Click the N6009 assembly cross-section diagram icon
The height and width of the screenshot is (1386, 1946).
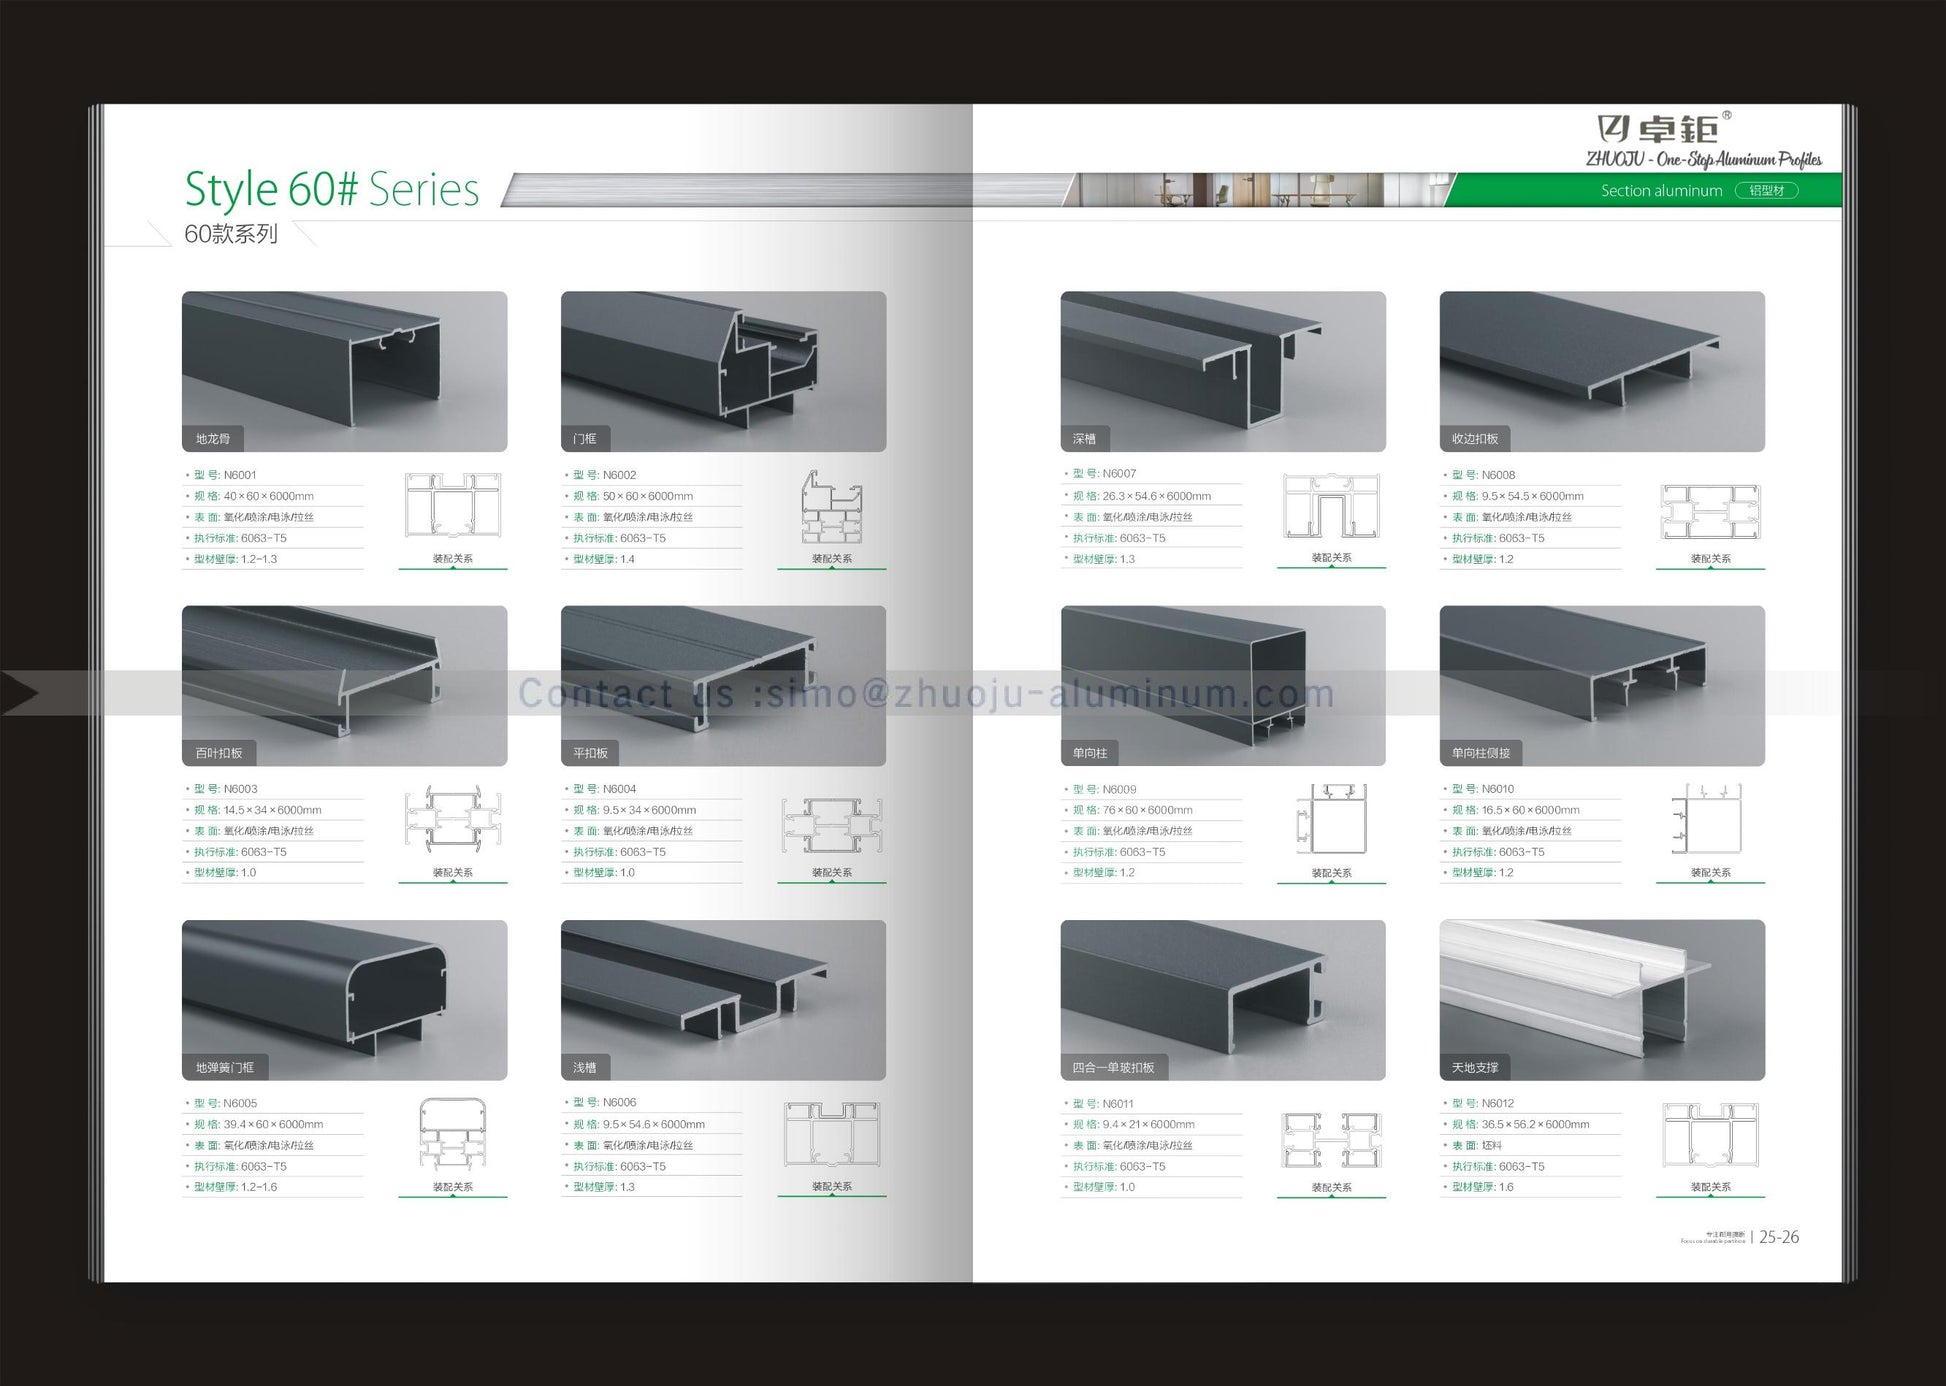(x=1330, y=820)
